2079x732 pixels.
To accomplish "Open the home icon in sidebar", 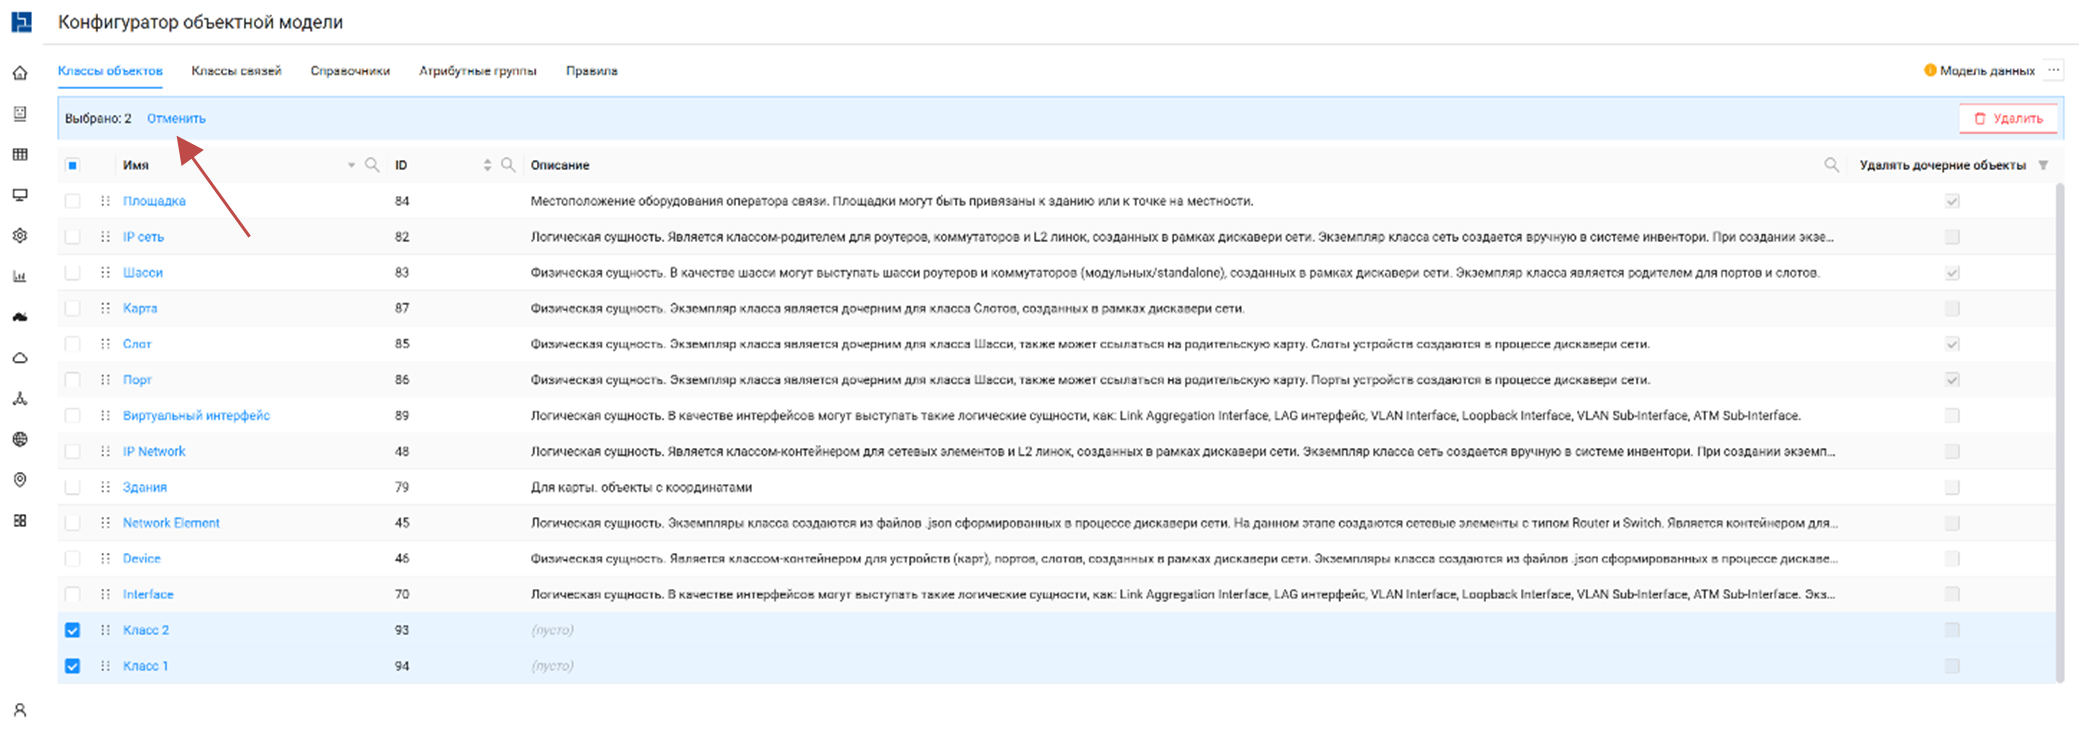I will (x=20, y=73).
